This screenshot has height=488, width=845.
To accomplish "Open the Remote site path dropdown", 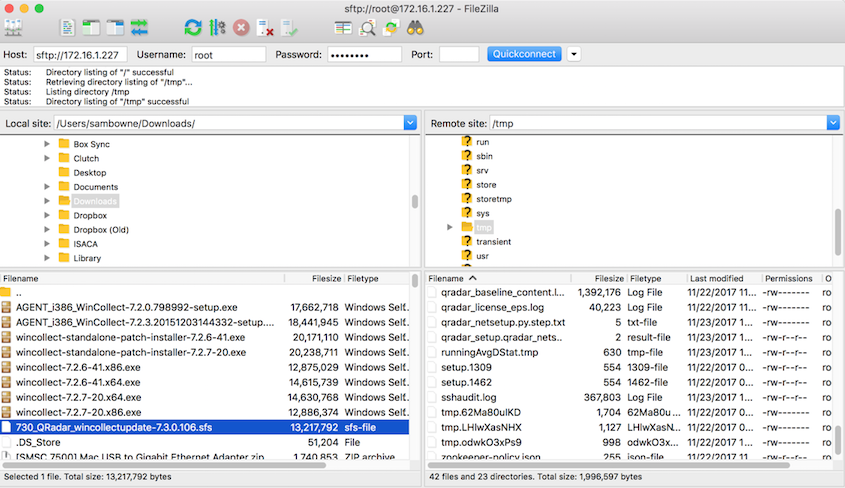I will [x=833, y=123].
